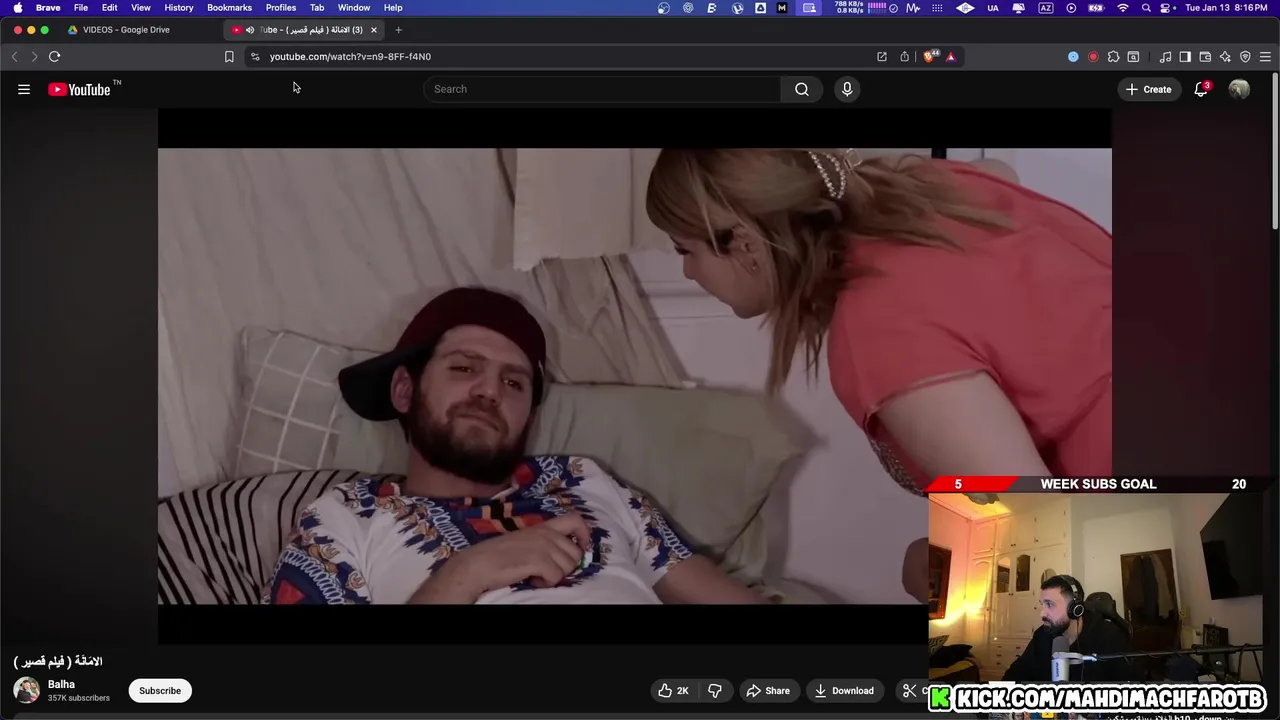Open the red record extension
Viewport: 1280px width, 720px height.
(x=1093, y=57)
